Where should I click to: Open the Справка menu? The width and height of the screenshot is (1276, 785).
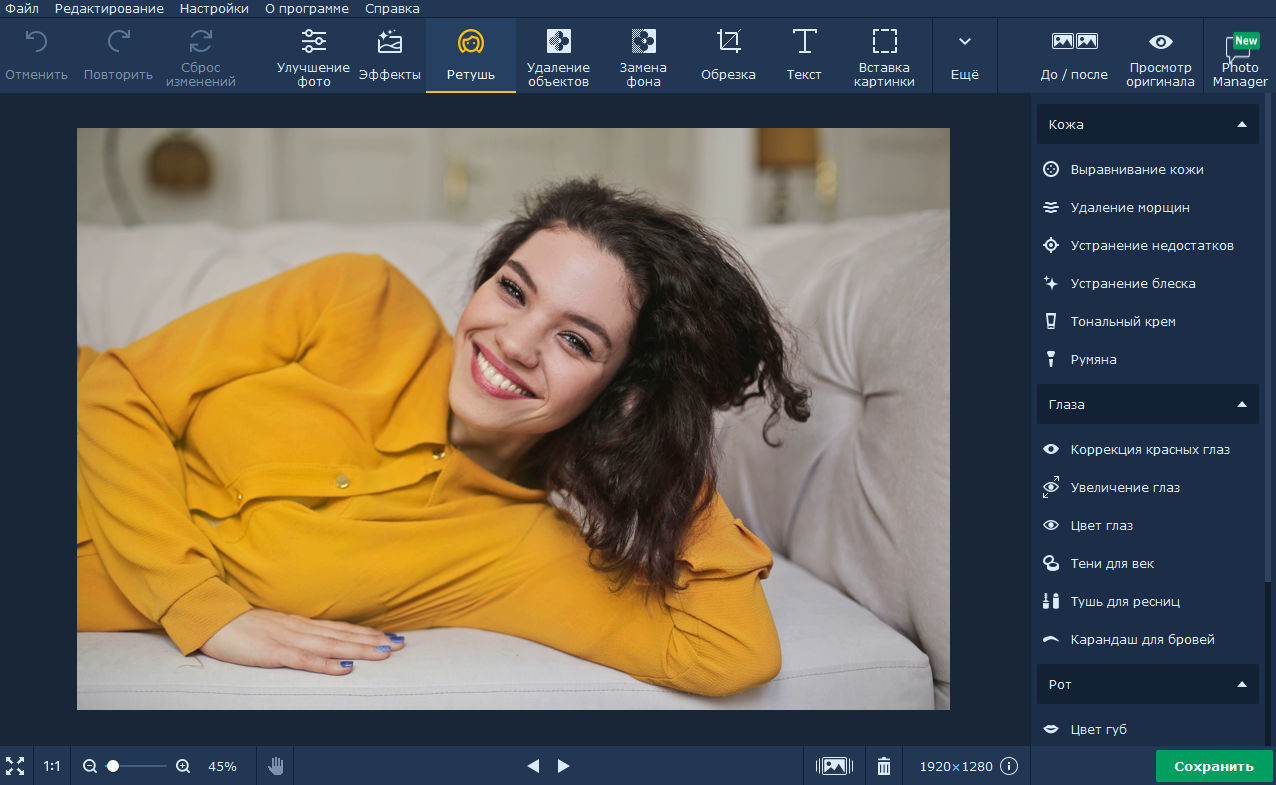[x=392, y=9]
